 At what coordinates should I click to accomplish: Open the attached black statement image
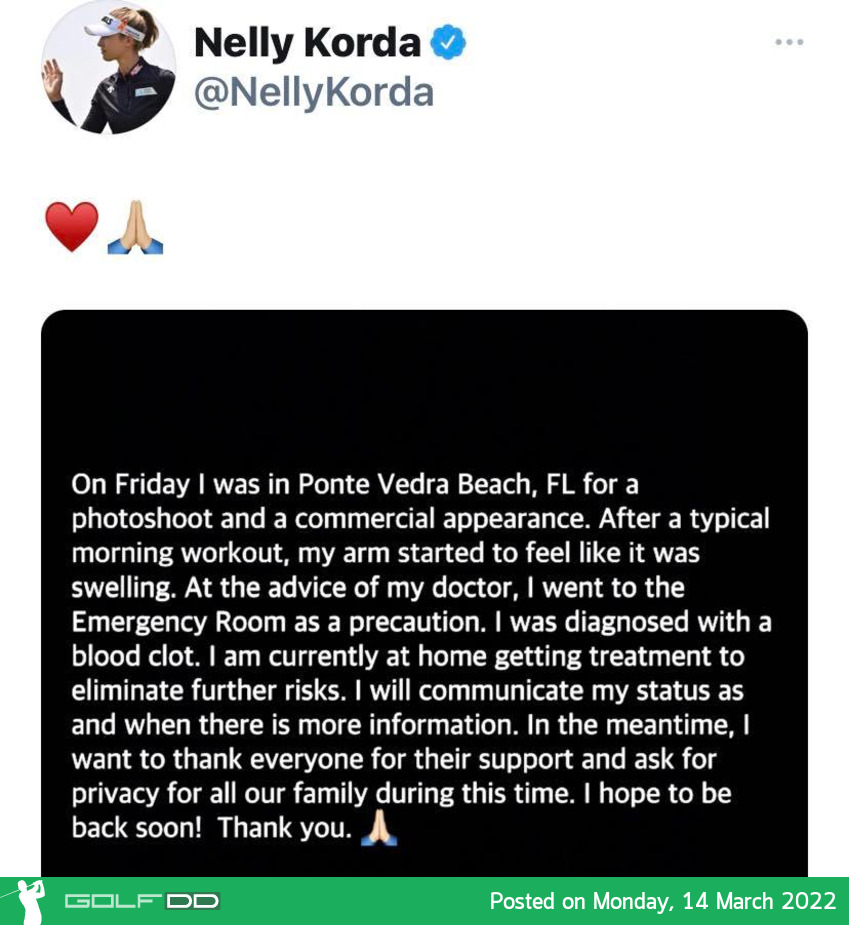click(x=424, y=593)
